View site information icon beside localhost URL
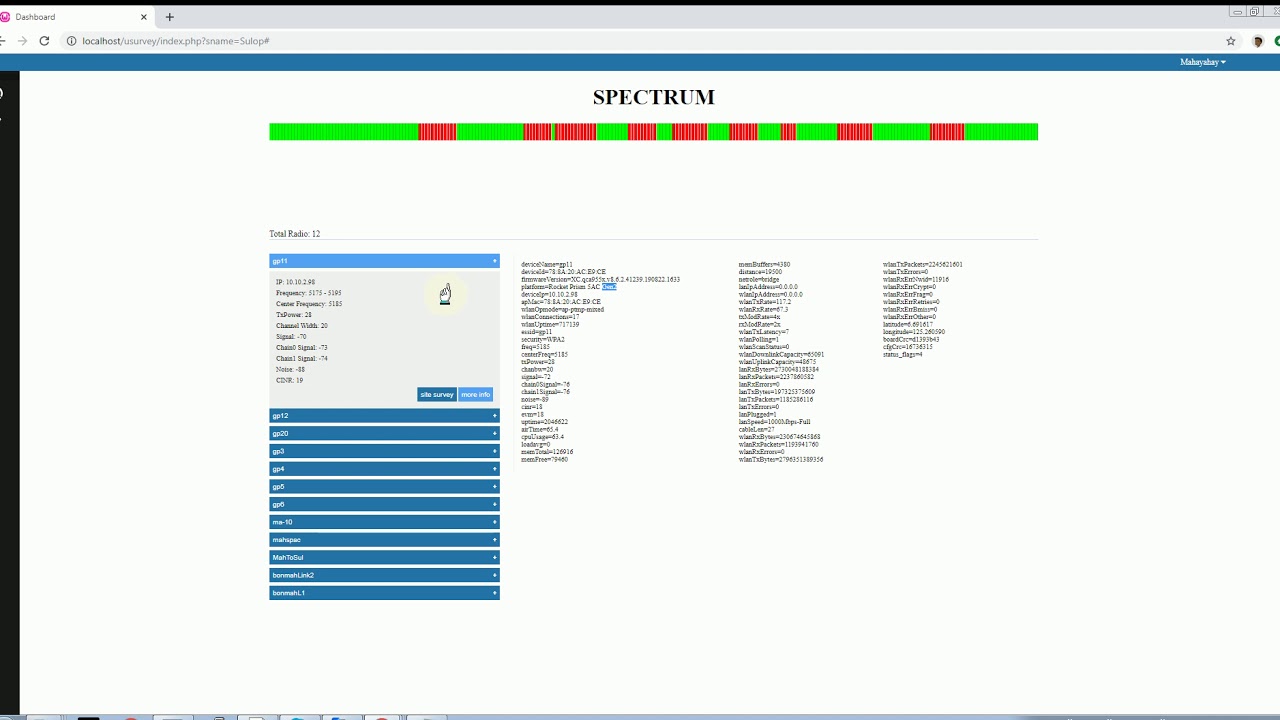Viewport: 1280px width, 720px height. [72, 41]
